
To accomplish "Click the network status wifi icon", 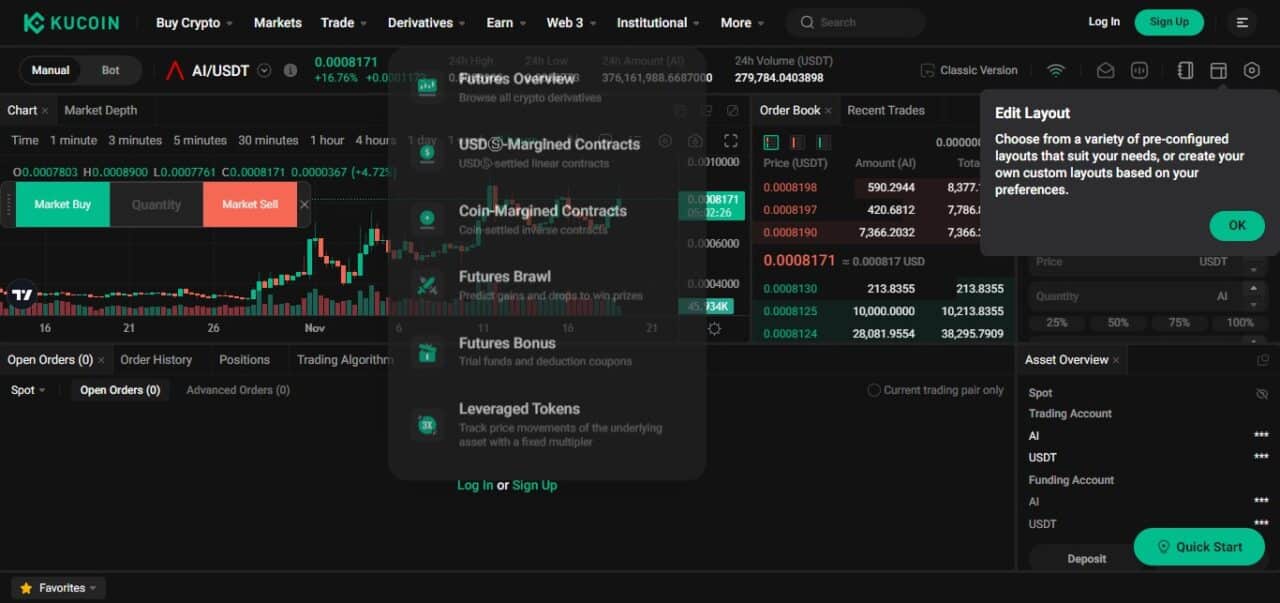I will point(1056,70).
